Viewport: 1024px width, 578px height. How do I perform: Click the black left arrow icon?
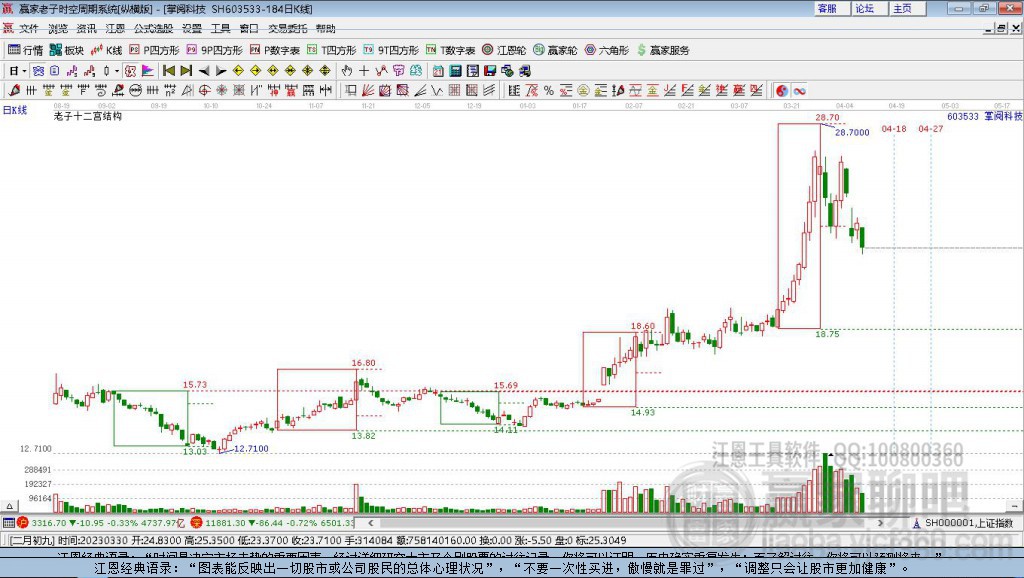click(x=204, y=71)
